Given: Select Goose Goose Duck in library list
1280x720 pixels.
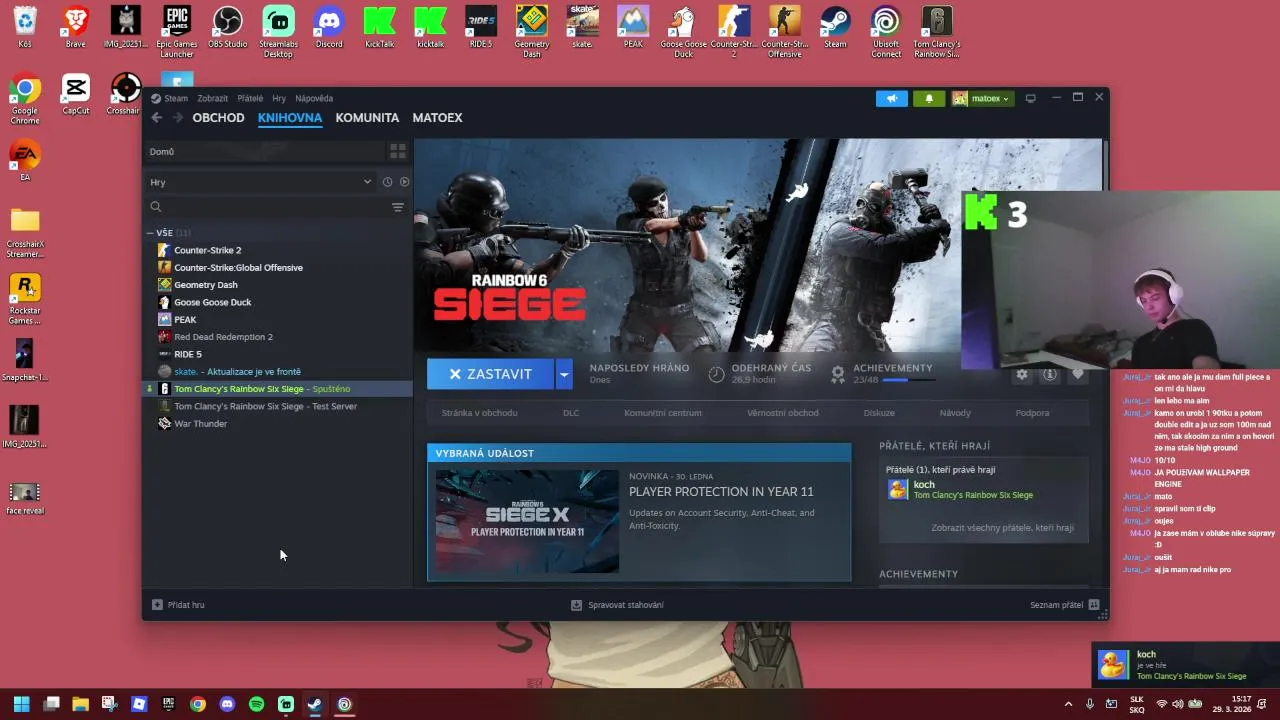Looking at the screenshot, I should point(278,302).
